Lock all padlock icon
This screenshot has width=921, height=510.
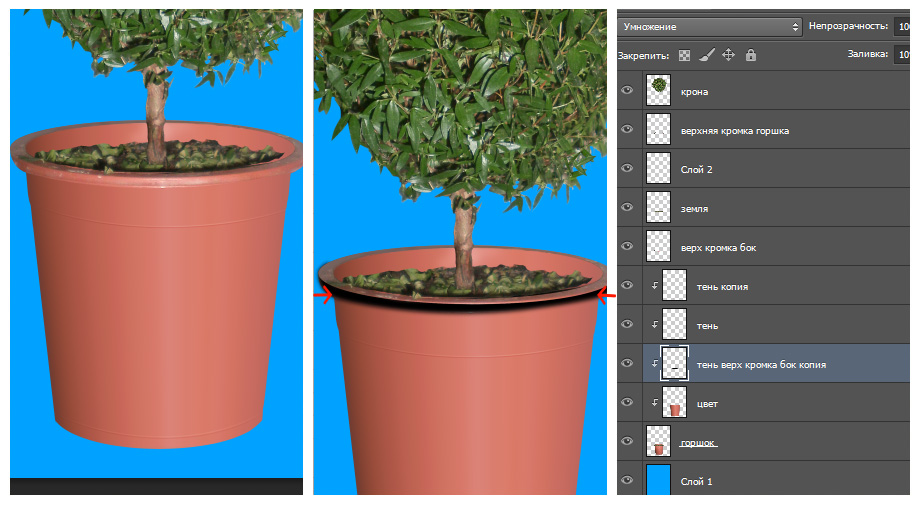[x=751, y=55]
